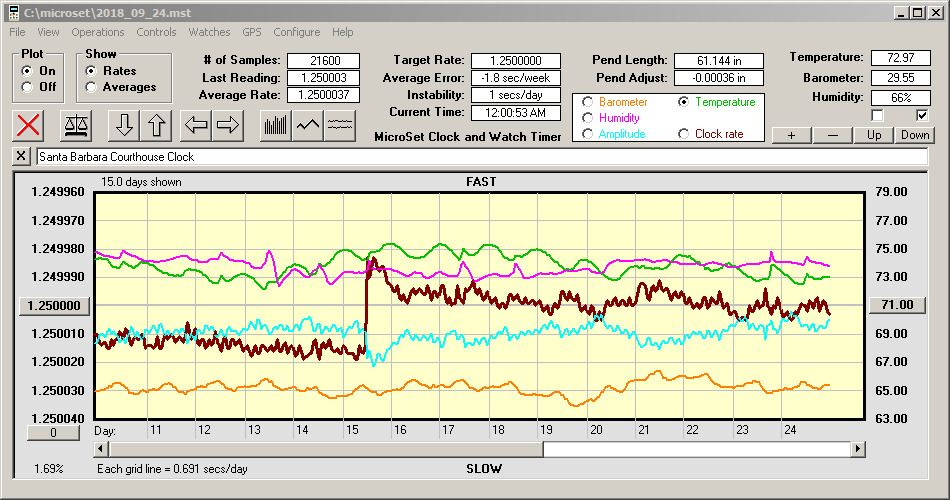Viewport: 950px width, 500px height.
Task: Click the line graph style icon
Action: (x=308, y=125)
